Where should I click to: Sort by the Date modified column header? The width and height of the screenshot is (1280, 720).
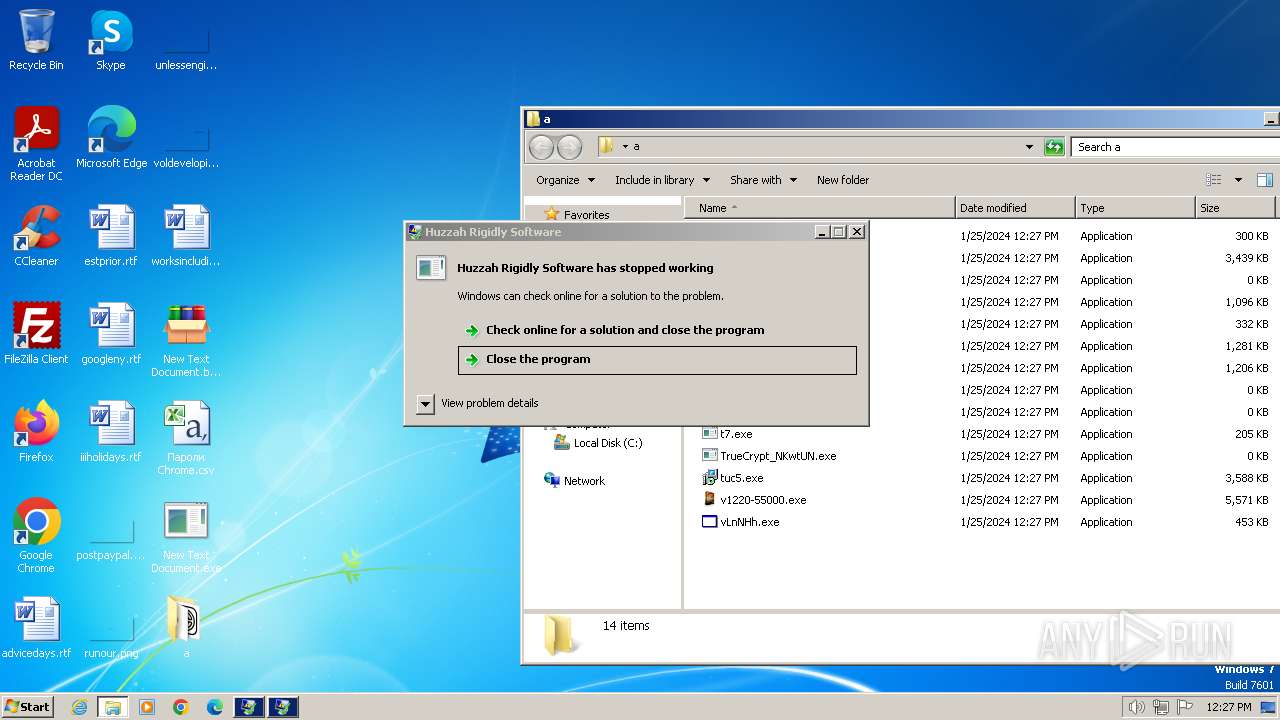point(1015,208)
